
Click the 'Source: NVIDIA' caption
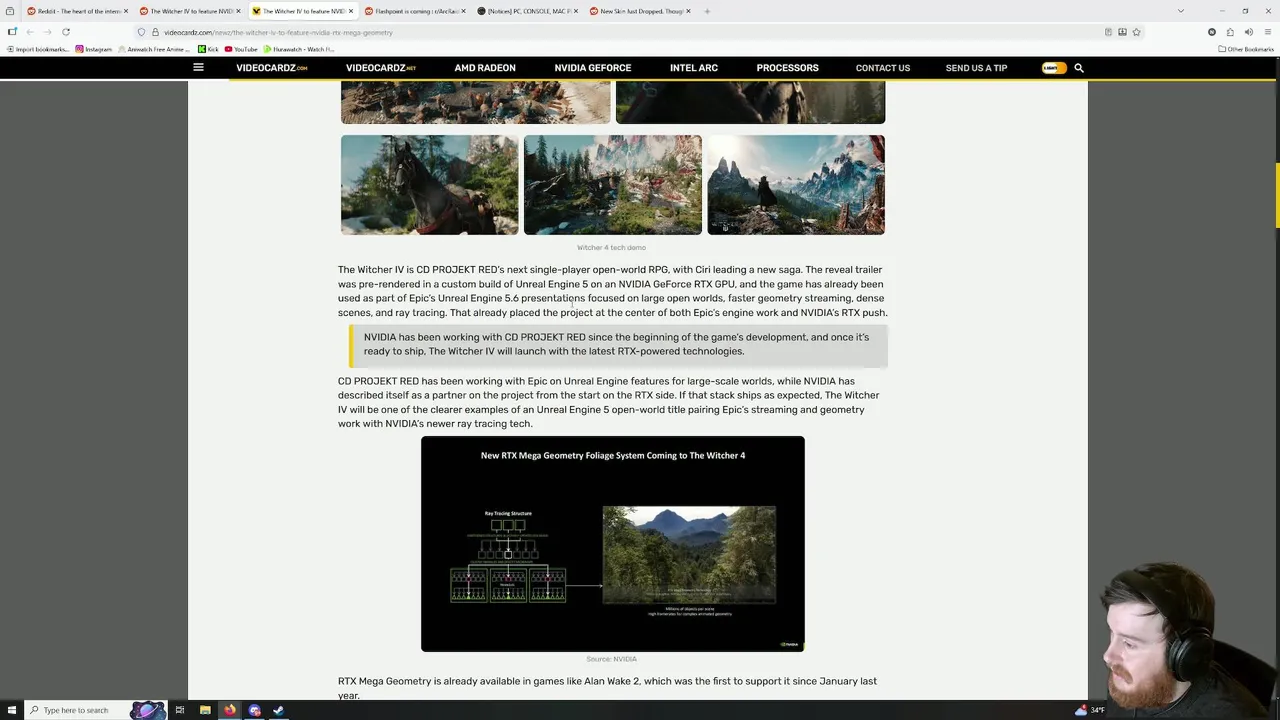(611, 659)
